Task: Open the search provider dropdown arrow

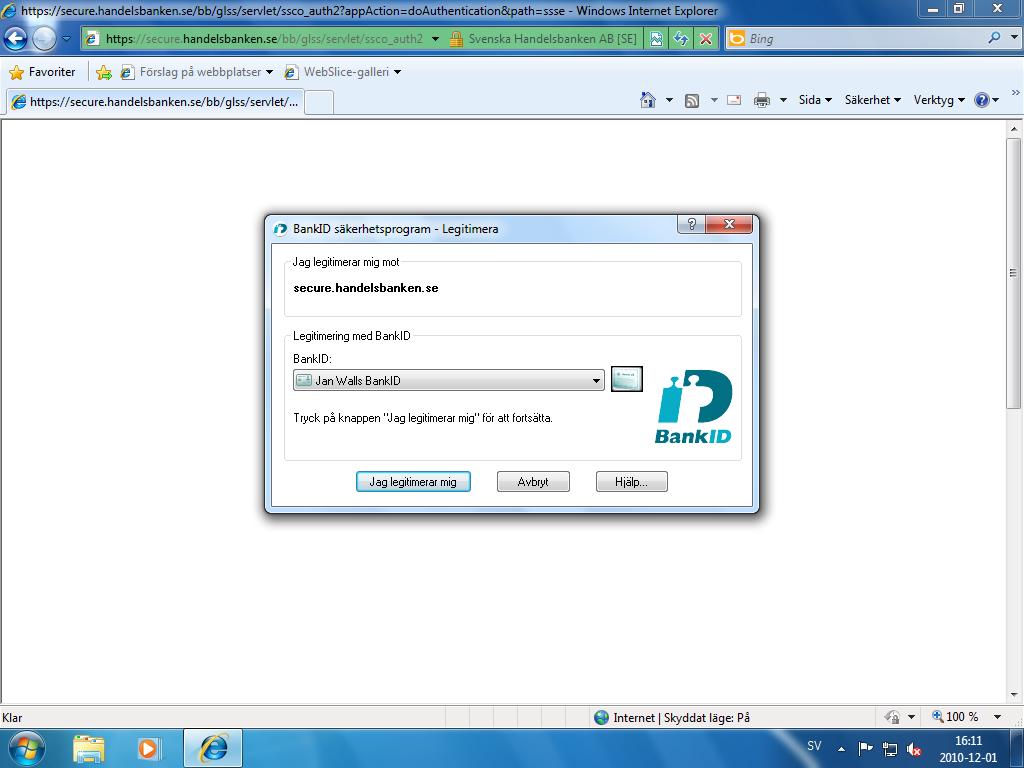Action: tap(1014, 39)
